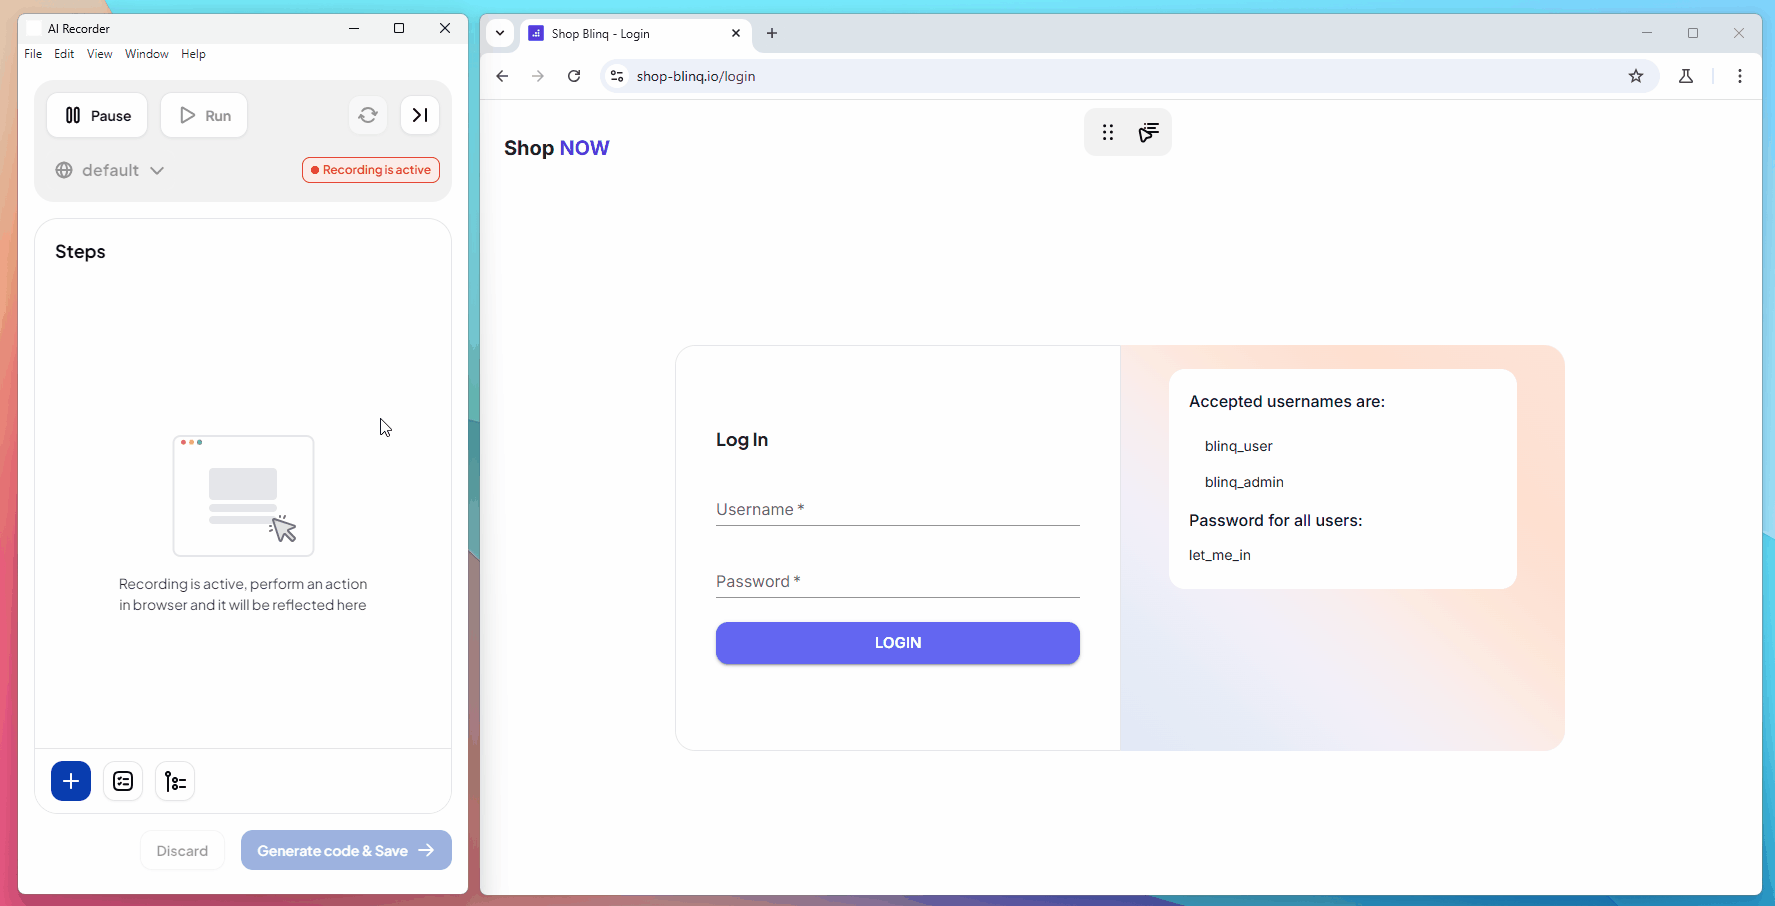Click the tree list icon below Steps
The height and width of the screenshot is (906, 1775).
click(x=175, y=781)
